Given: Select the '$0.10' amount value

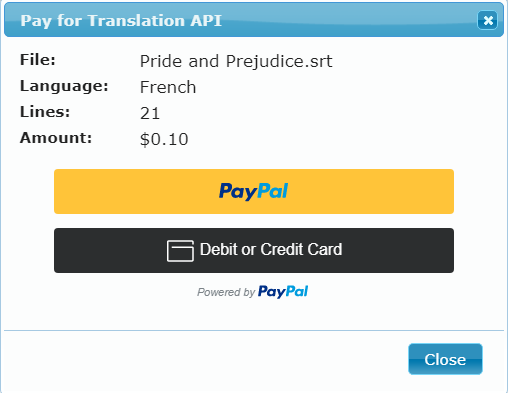Looking at the screenshot, I should (164, 139).
